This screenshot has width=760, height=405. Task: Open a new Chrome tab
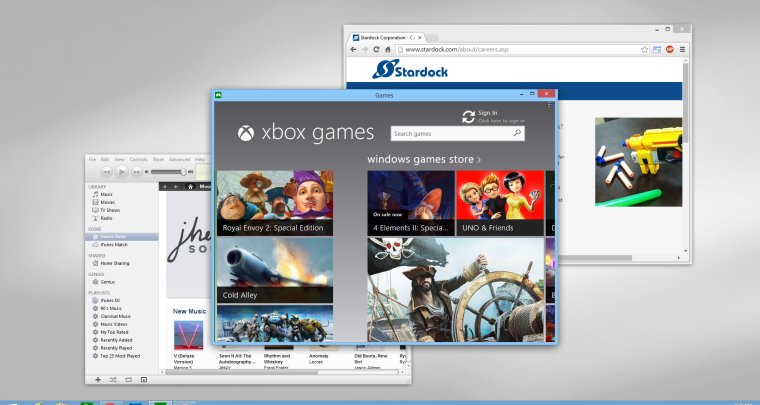pos(432,38)
